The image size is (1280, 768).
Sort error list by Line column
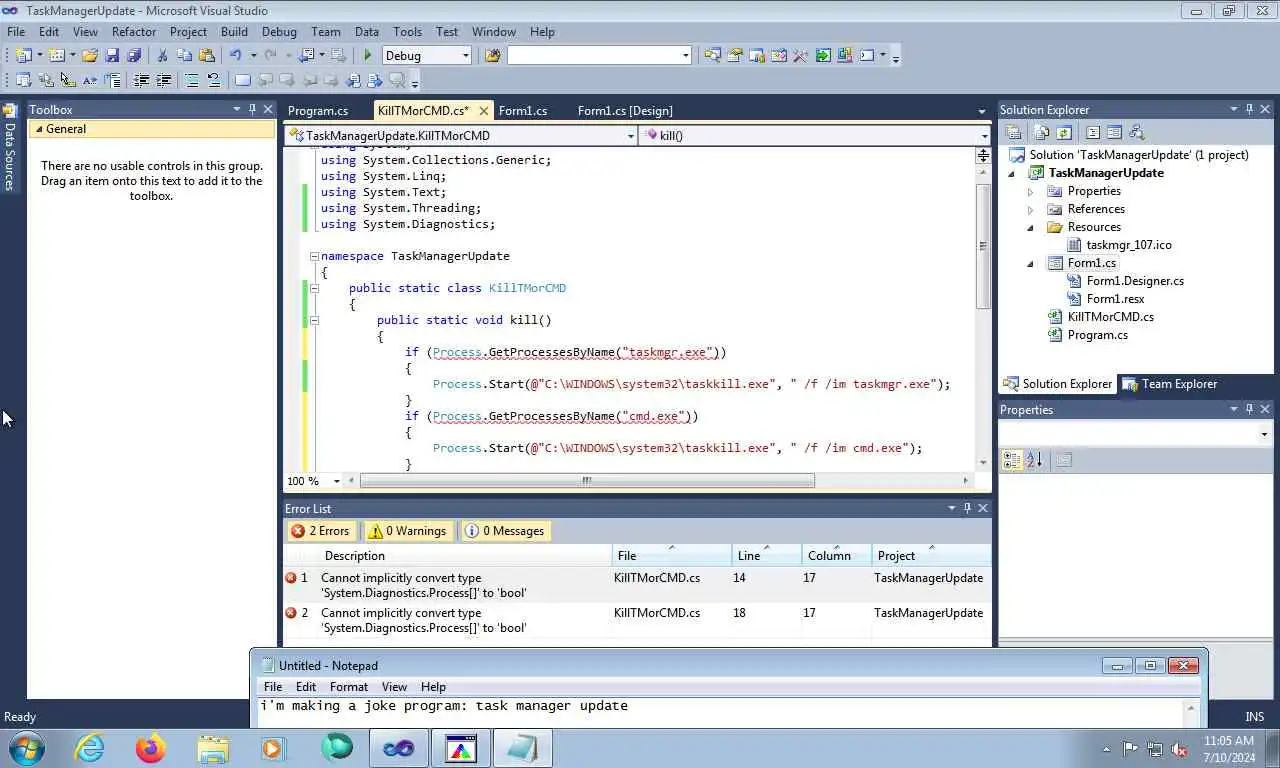tap(767, 556)
